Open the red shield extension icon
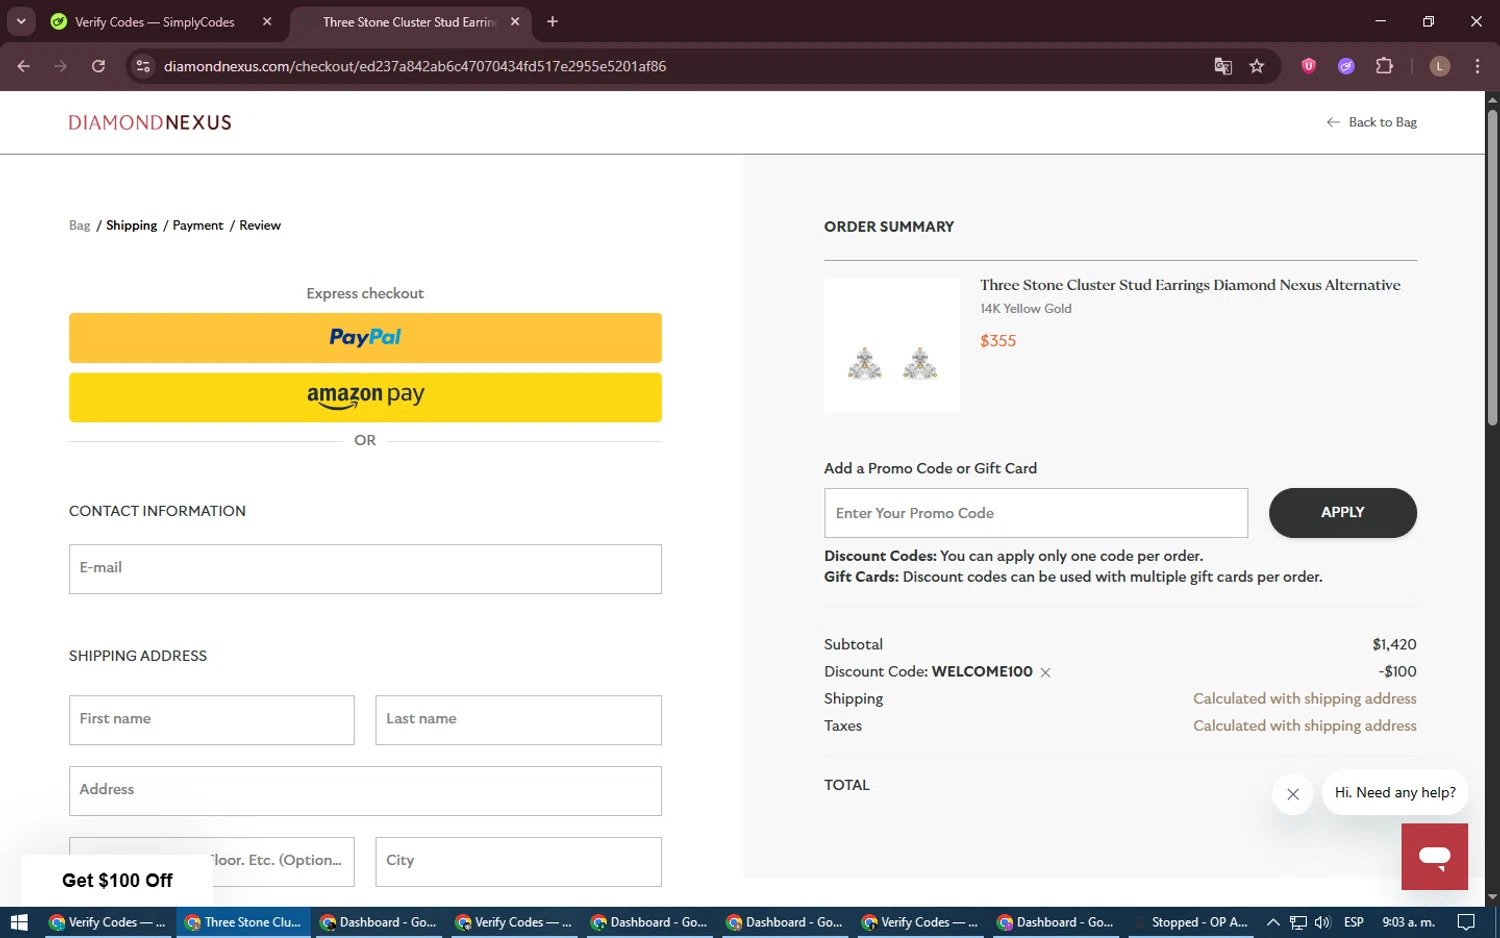1500x938 pixels. tap(1308, 66)
